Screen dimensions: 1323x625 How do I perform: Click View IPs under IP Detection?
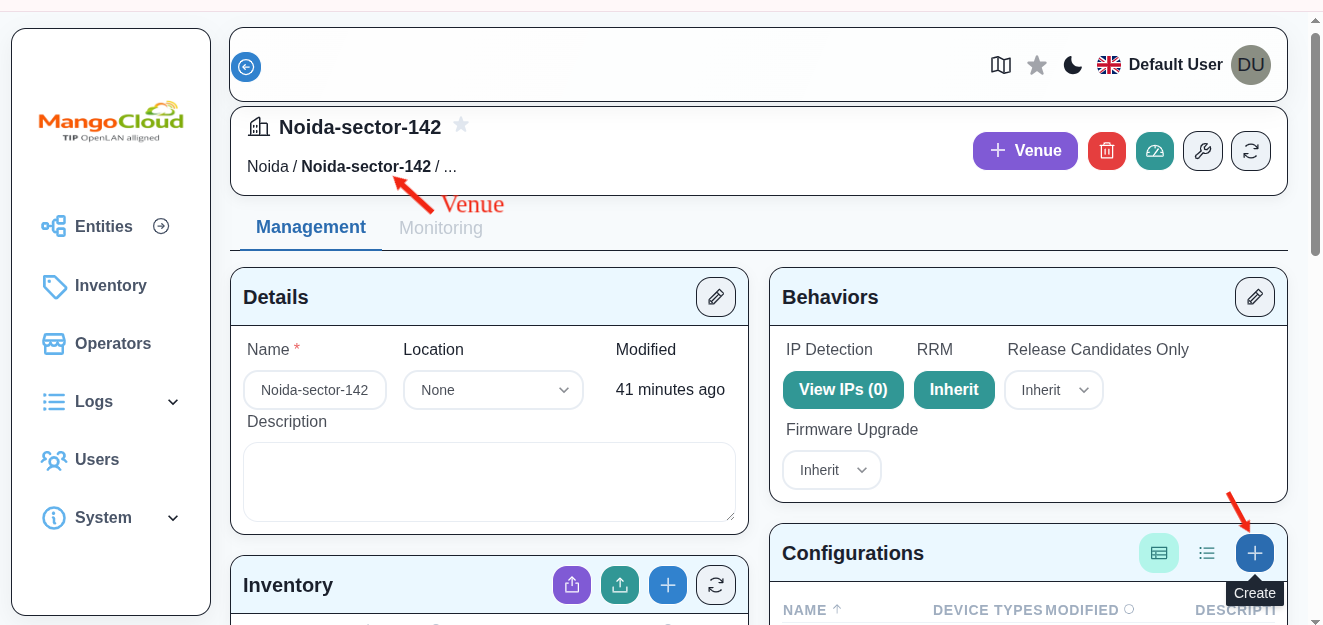click(x=843, y=390)
